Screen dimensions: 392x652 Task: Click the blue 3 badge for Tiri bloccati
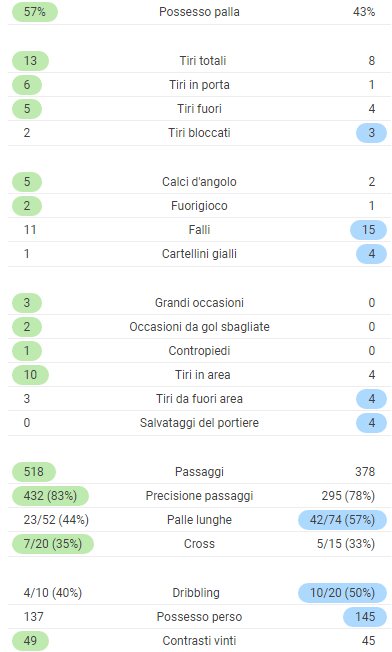[371, 133]
